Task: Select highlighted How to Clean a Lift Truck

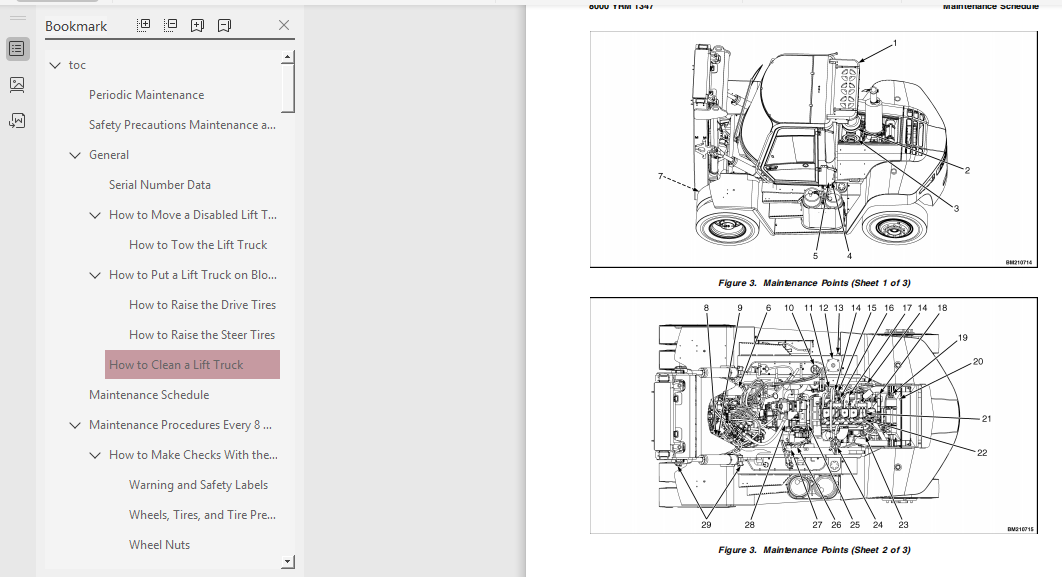Action: click(192, 364)
